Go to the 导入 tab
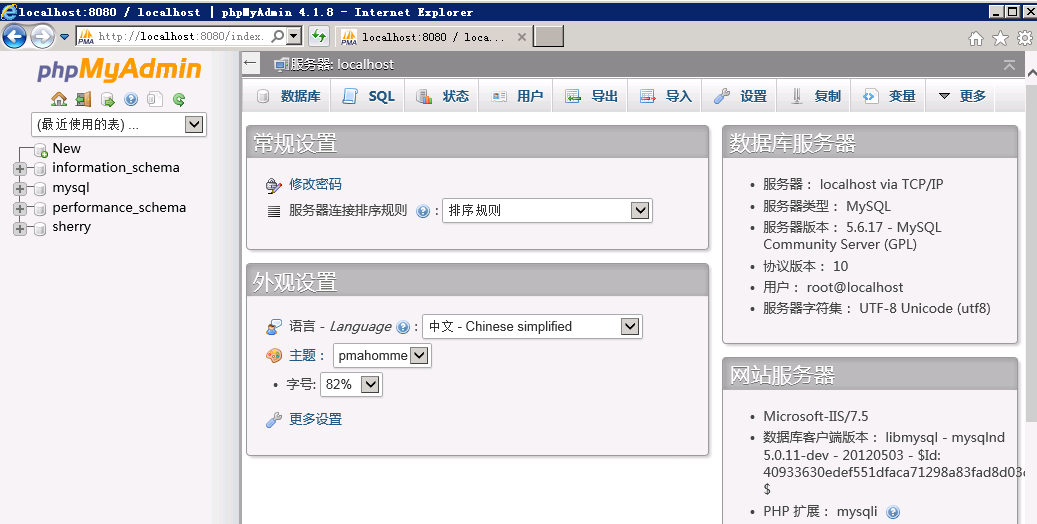The width and height of the screenshot is (1037, 524). pos(665,97)
